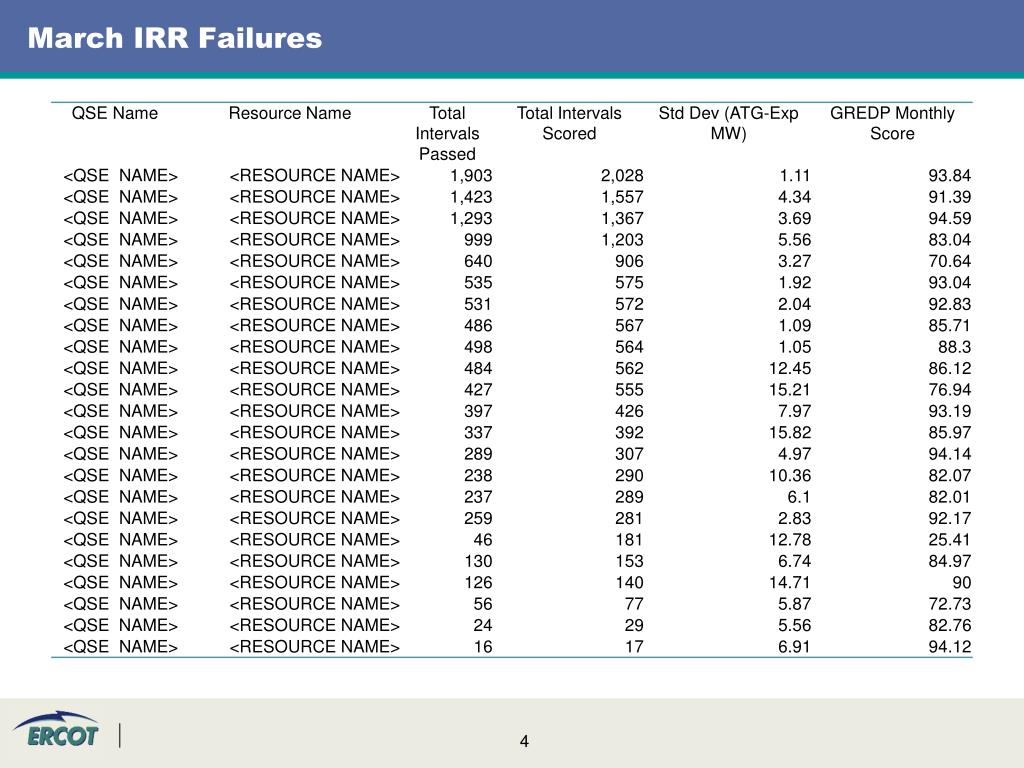Click the std dev value 15.82
The height and width of the screenshot is (768, 1024).
pos(790,433)
